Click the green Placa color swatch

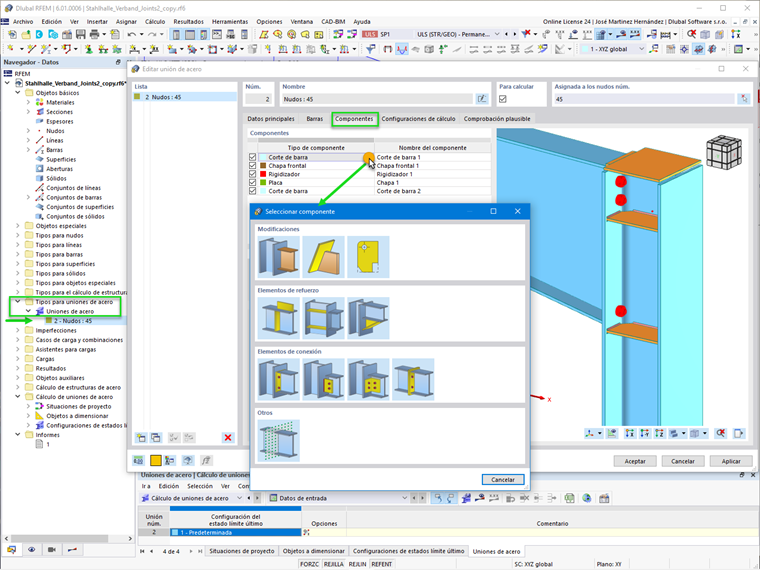pyautogui.click(x=263, y=183)
